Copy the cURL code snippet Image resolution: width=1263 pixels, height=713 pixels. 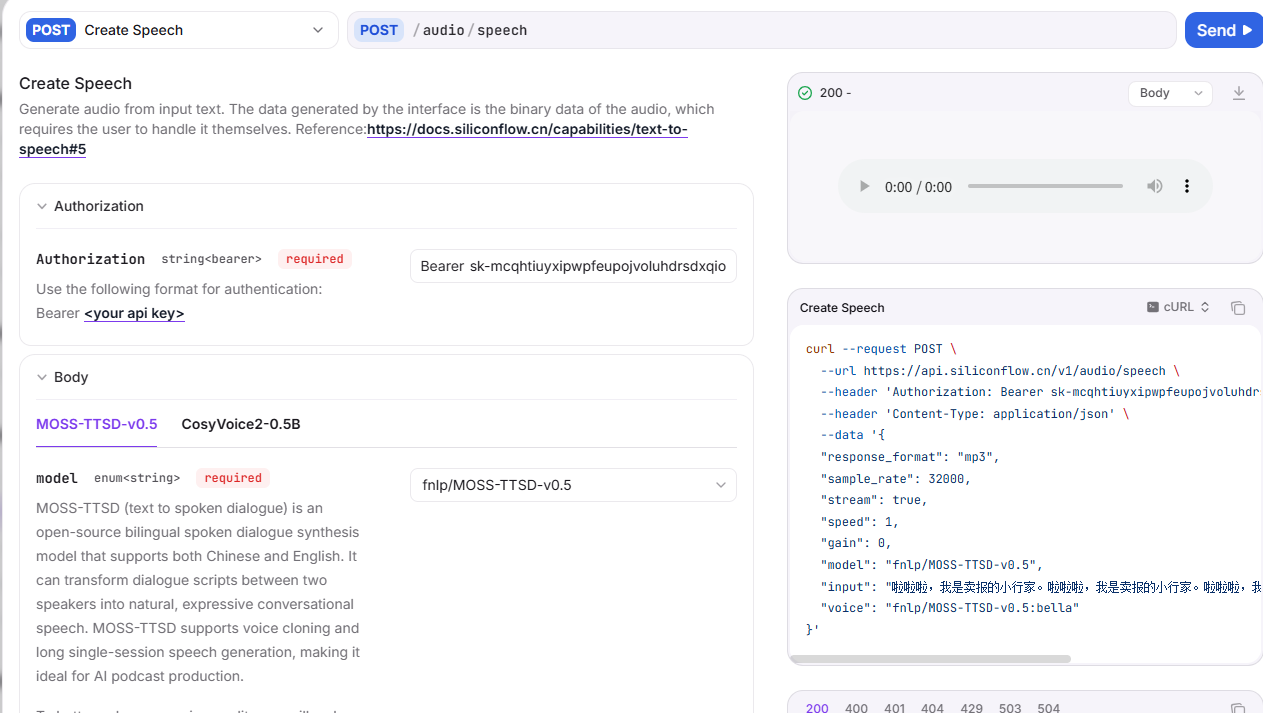1238,308
